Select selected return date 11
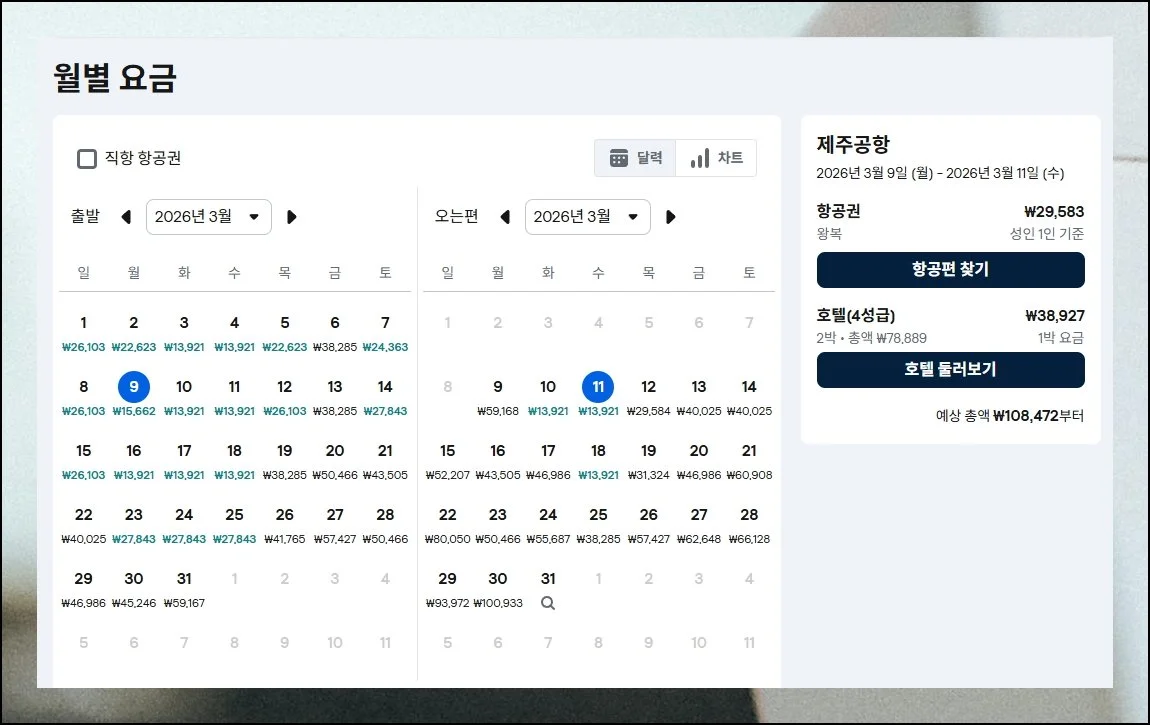The width and height of the screenshot is (1150, 725). 598,387
